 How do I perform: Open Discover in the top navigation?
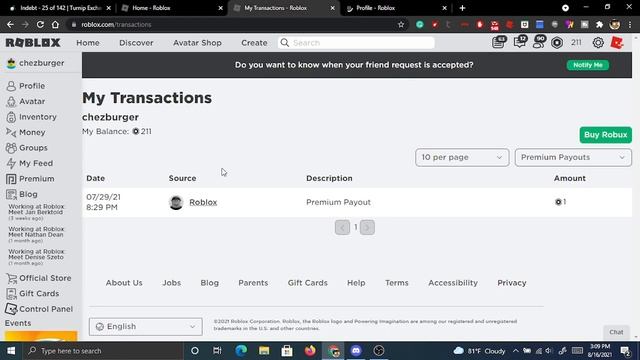point(136,42)
